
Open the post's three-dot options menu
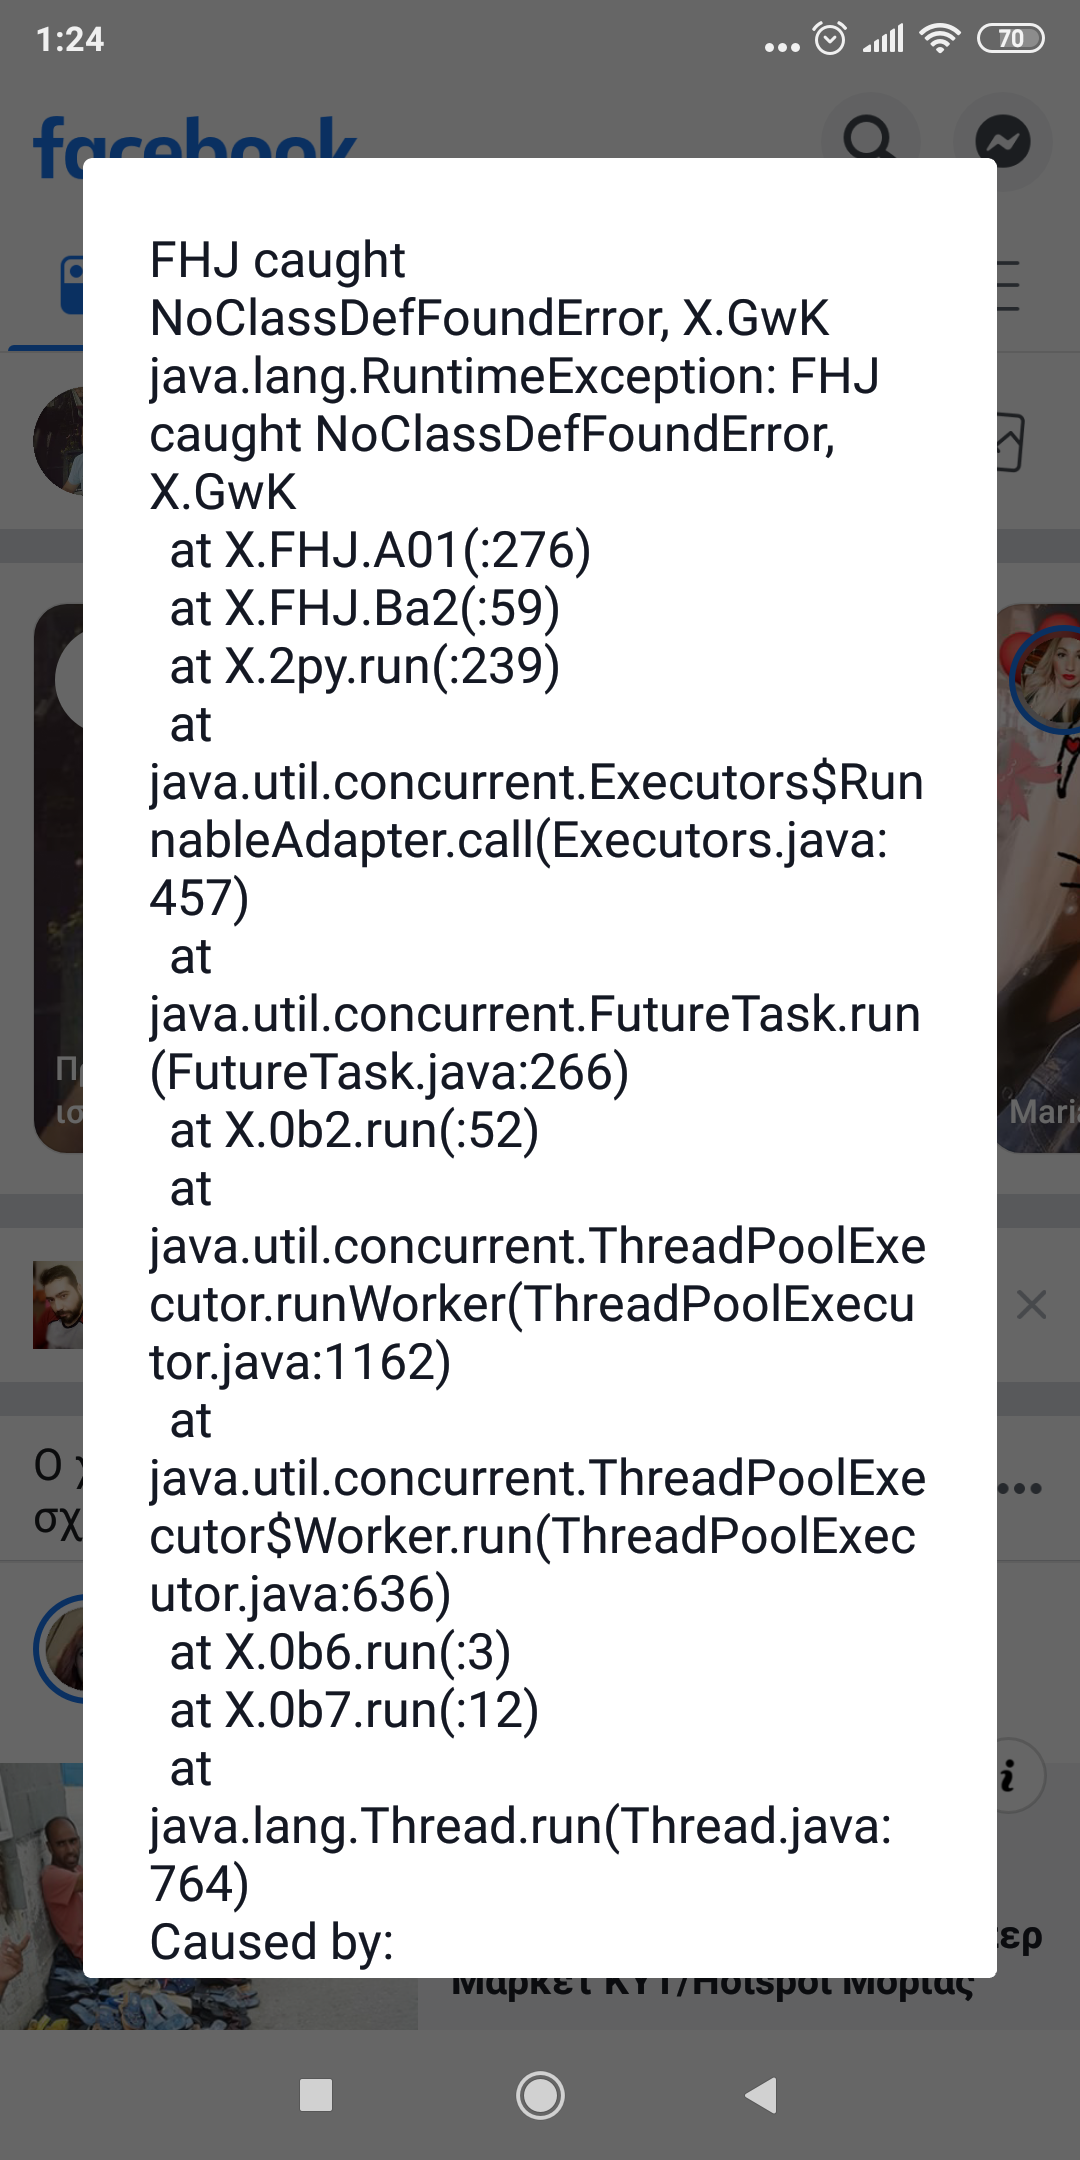(1021, 1488)
